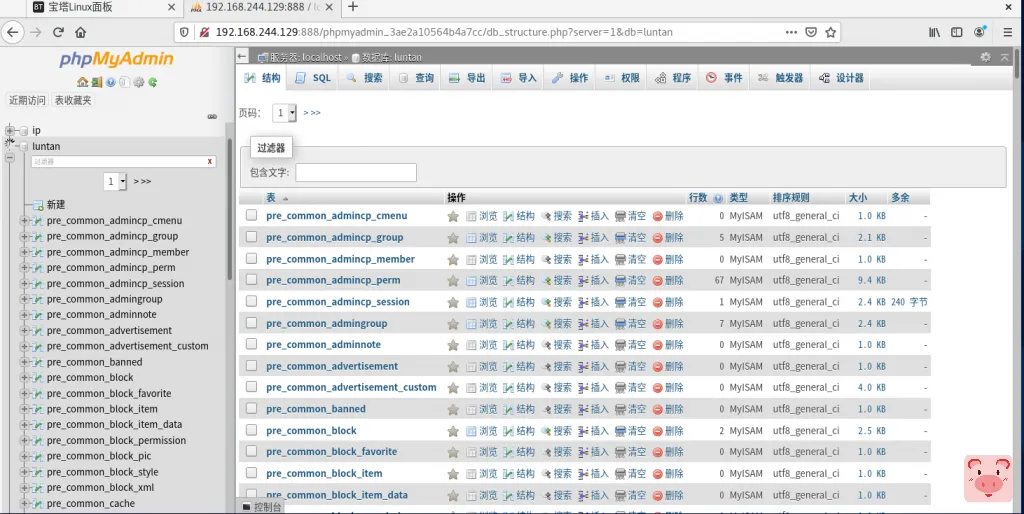Click the phpMyAdmin home icon
The image size is (1024, 514).
pyautogui.click(x=83, y=82)
